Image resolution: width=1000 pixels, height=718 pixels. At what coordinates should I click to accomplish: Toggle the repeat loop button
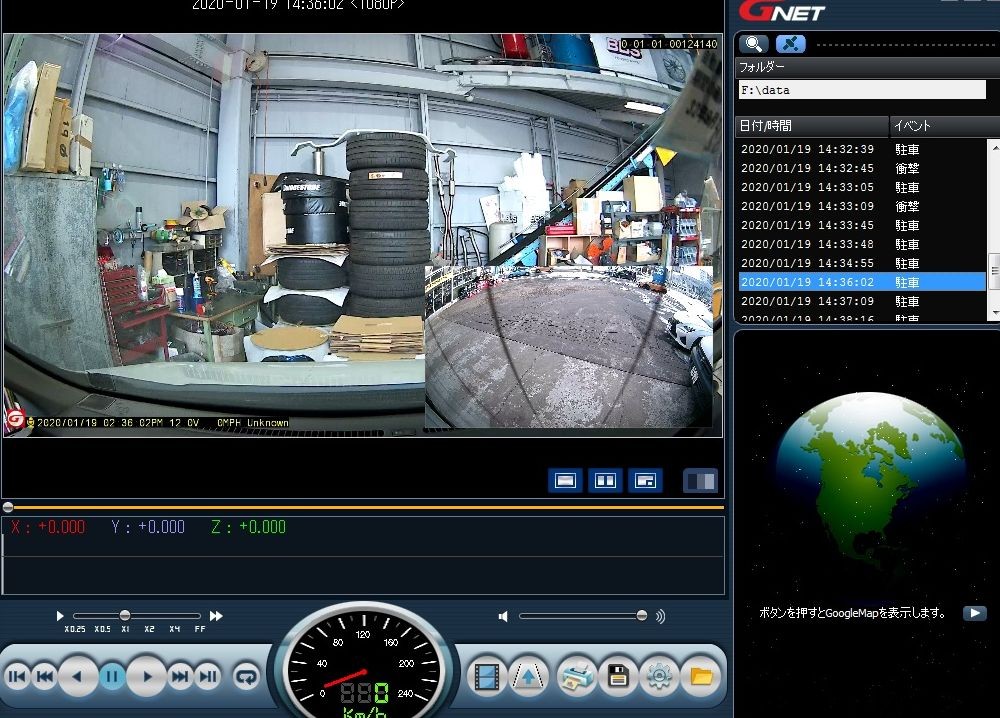tap(246, 676)
